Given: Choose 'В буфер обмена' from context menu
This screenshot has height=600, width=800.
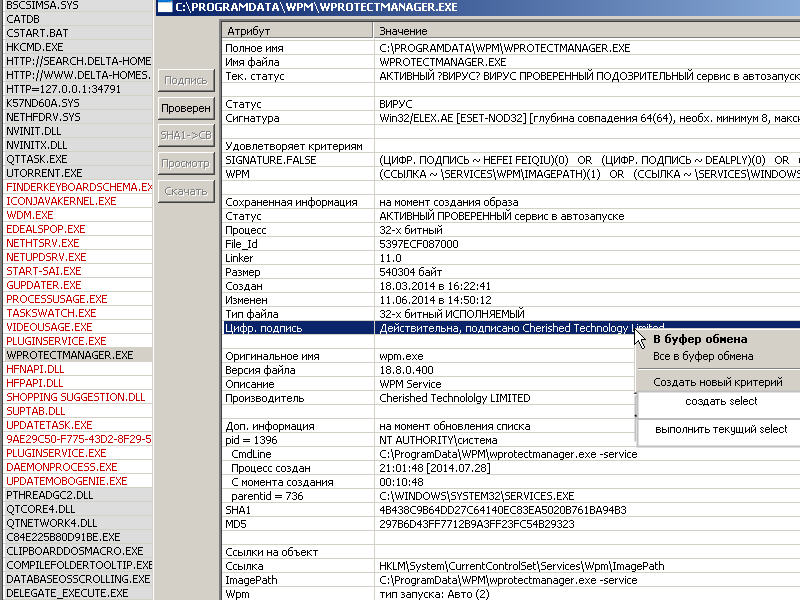Looking at the screenshot, I should click(700, 339).
